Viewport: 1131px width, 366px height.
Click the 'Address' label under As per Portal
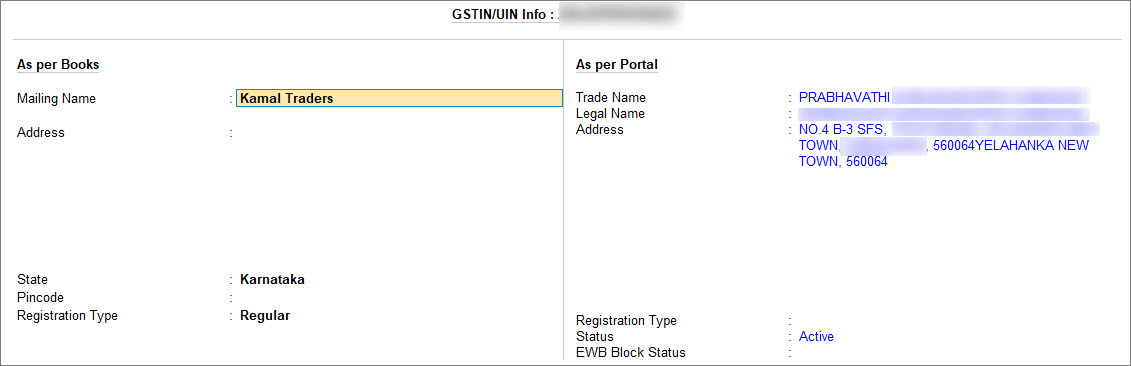click(x=599, y=130)
